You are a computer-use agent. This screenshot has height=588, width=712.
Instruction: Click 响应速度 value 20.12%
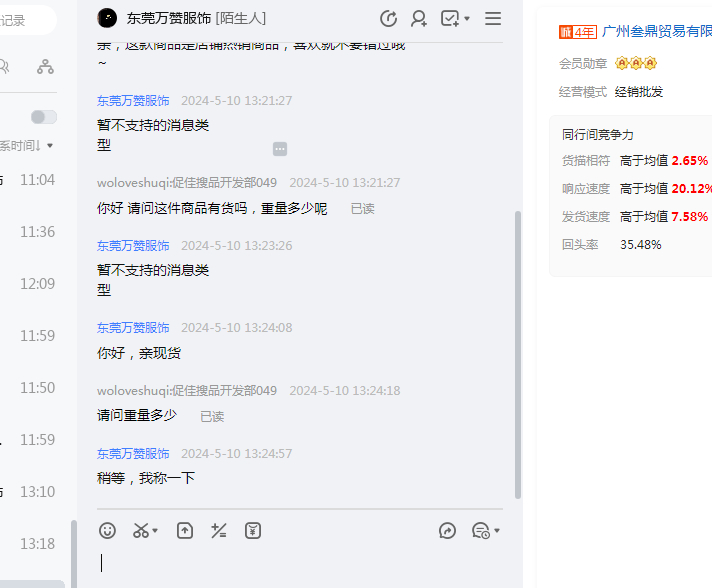[x=692, y=188]
